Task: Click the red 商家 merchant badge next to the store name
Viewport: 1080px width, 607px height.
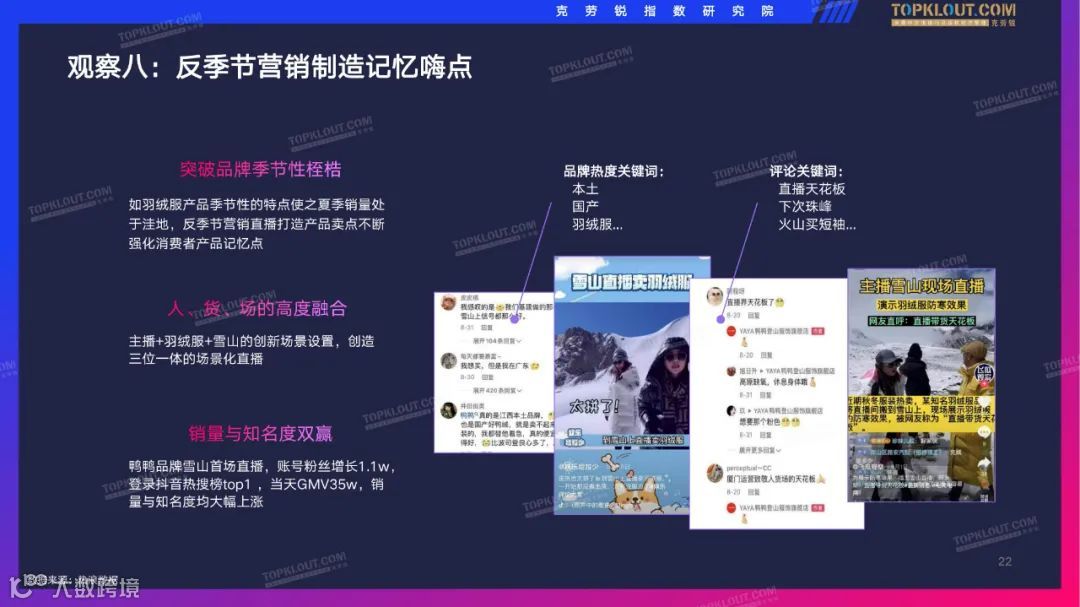Action: tap(818, 331)
